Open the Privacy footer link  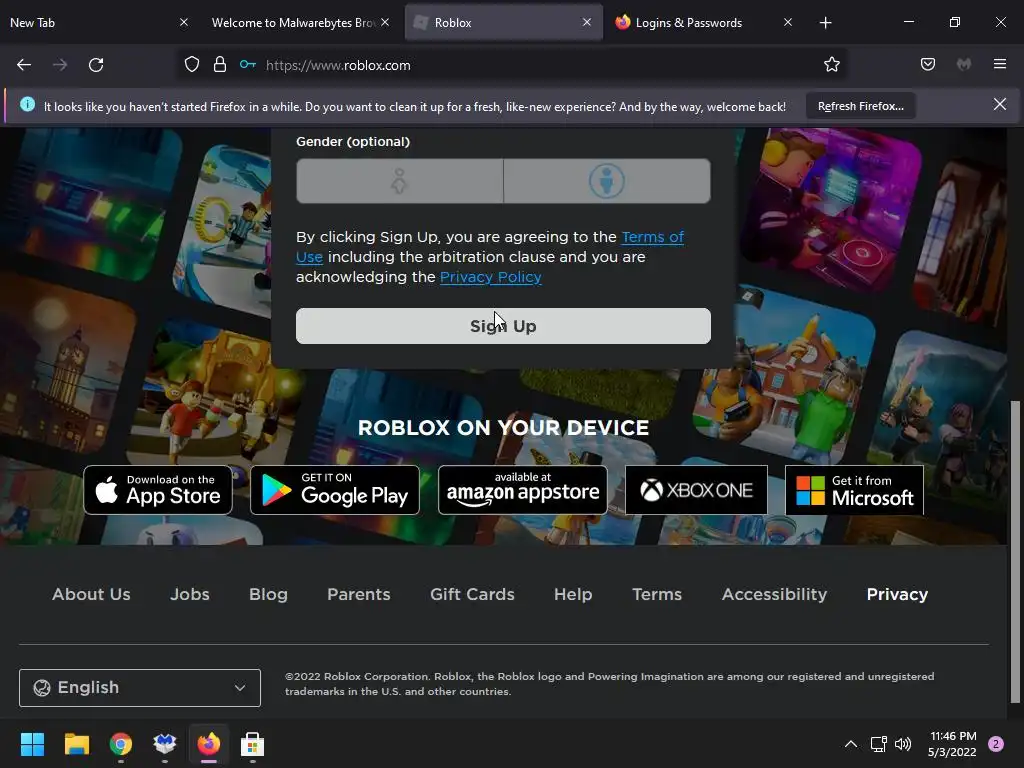[x=897, y=594]
